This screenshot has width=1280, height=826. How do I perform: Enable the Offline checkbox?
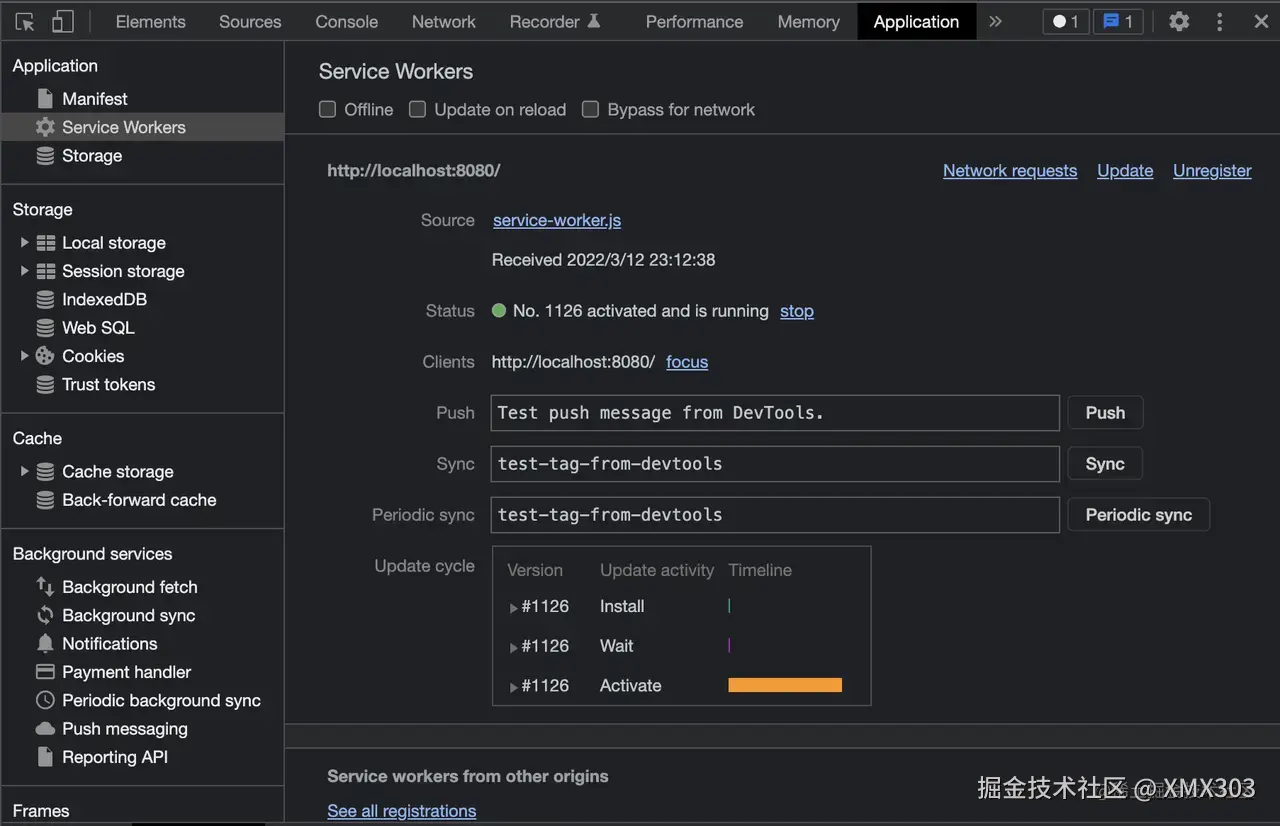(x=327, y=110)
